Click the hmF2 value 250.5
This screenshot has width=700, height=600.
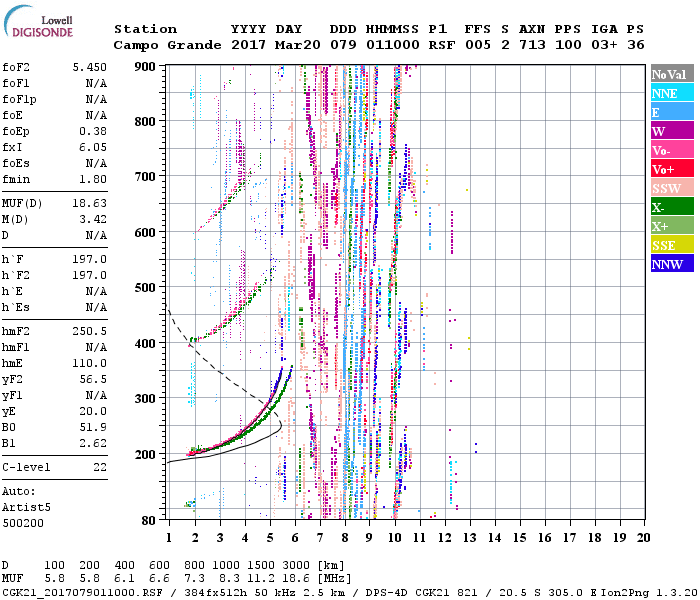[89, 332]
